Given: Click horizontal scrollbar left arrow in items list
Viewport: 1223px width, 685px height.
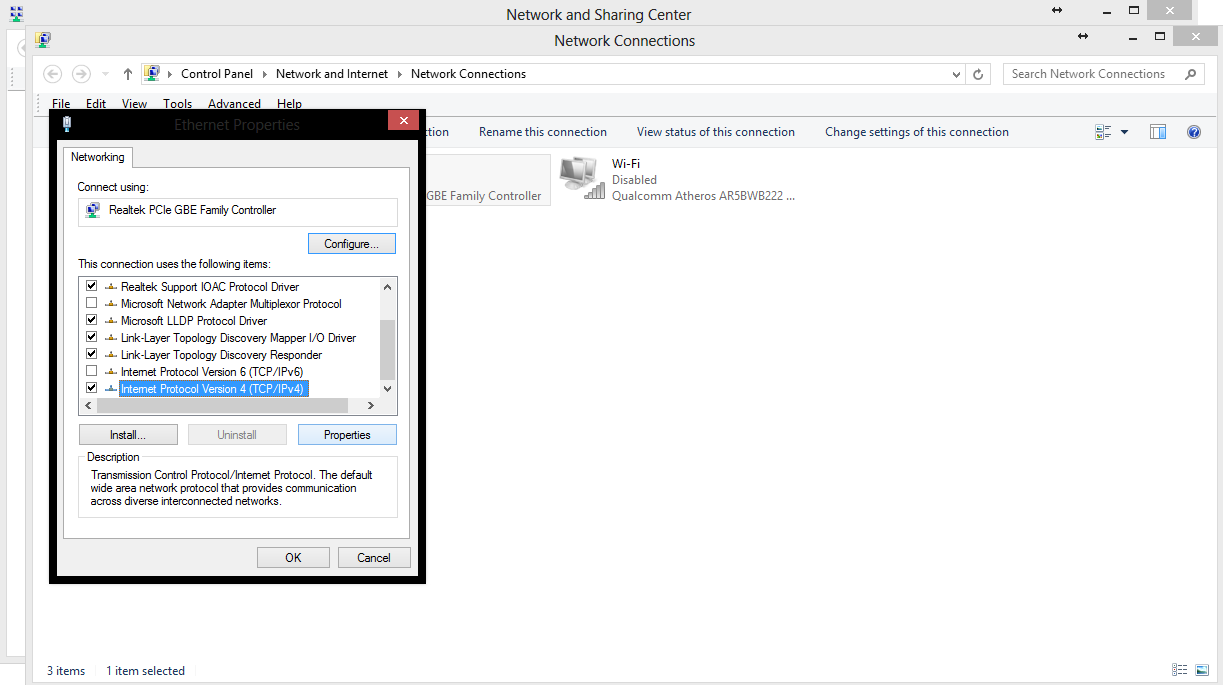Looking at the screenshot, I should tap(87, 405).
